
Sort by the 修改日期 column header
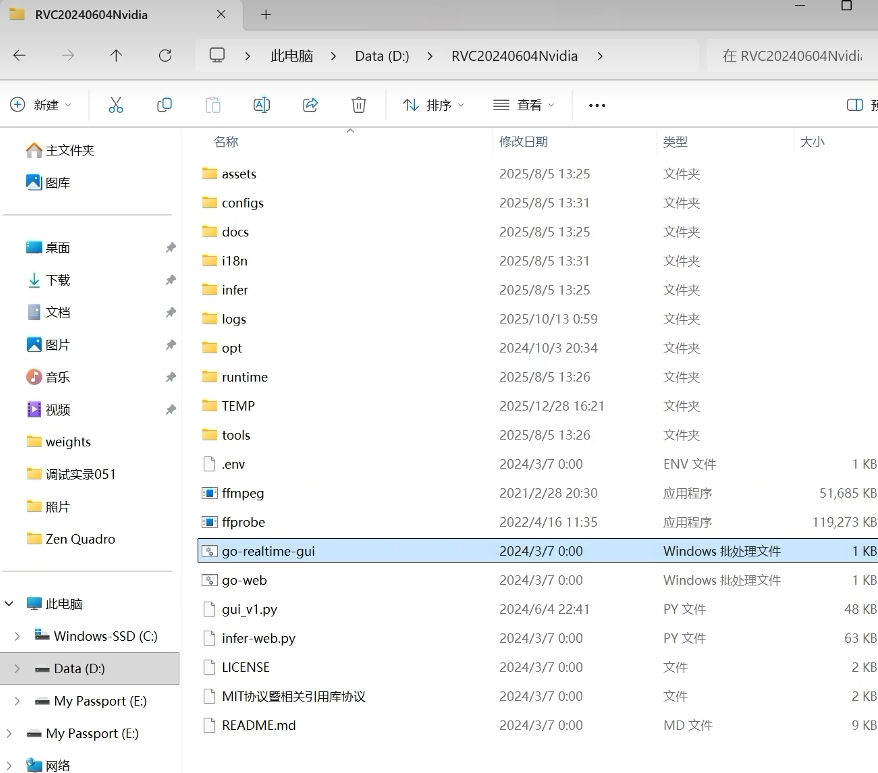[x=523, y=142]
